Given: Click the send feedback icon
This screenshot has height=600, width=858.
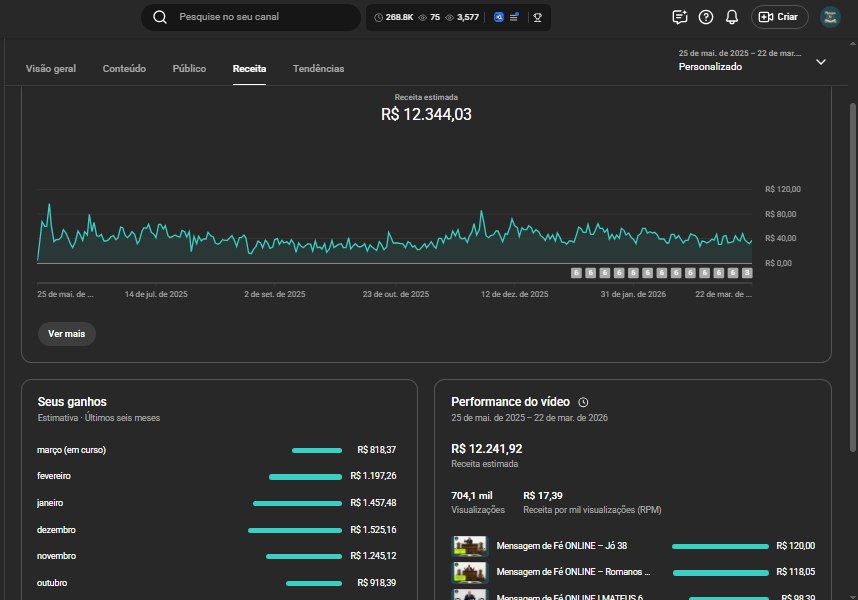Looking at the screenshot, I should 680,17.
